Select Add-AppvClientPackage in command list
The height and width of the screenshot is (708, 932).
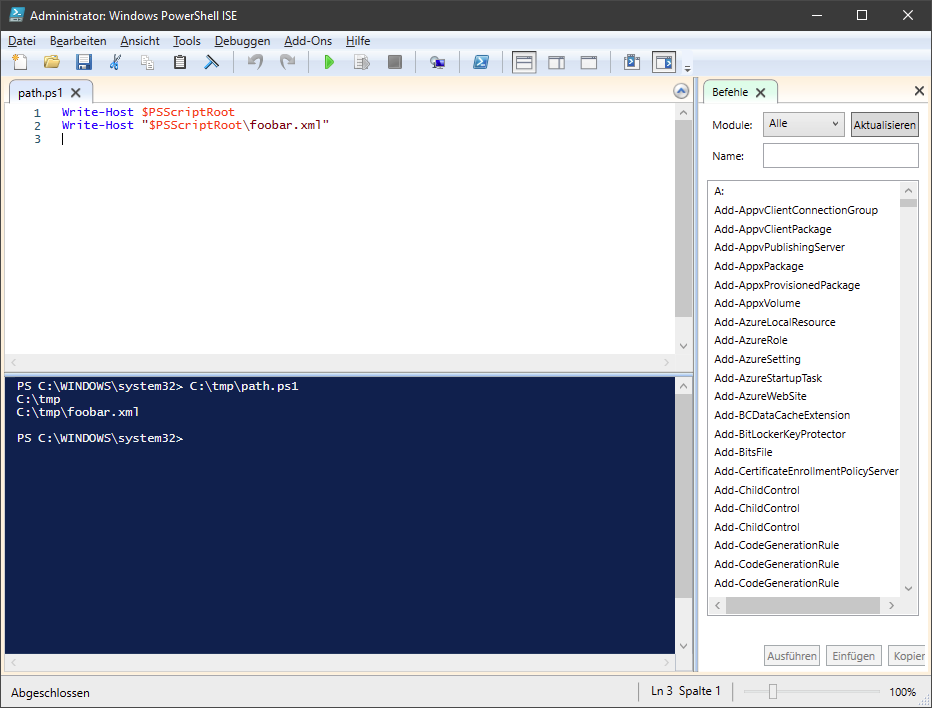point(773,229)
